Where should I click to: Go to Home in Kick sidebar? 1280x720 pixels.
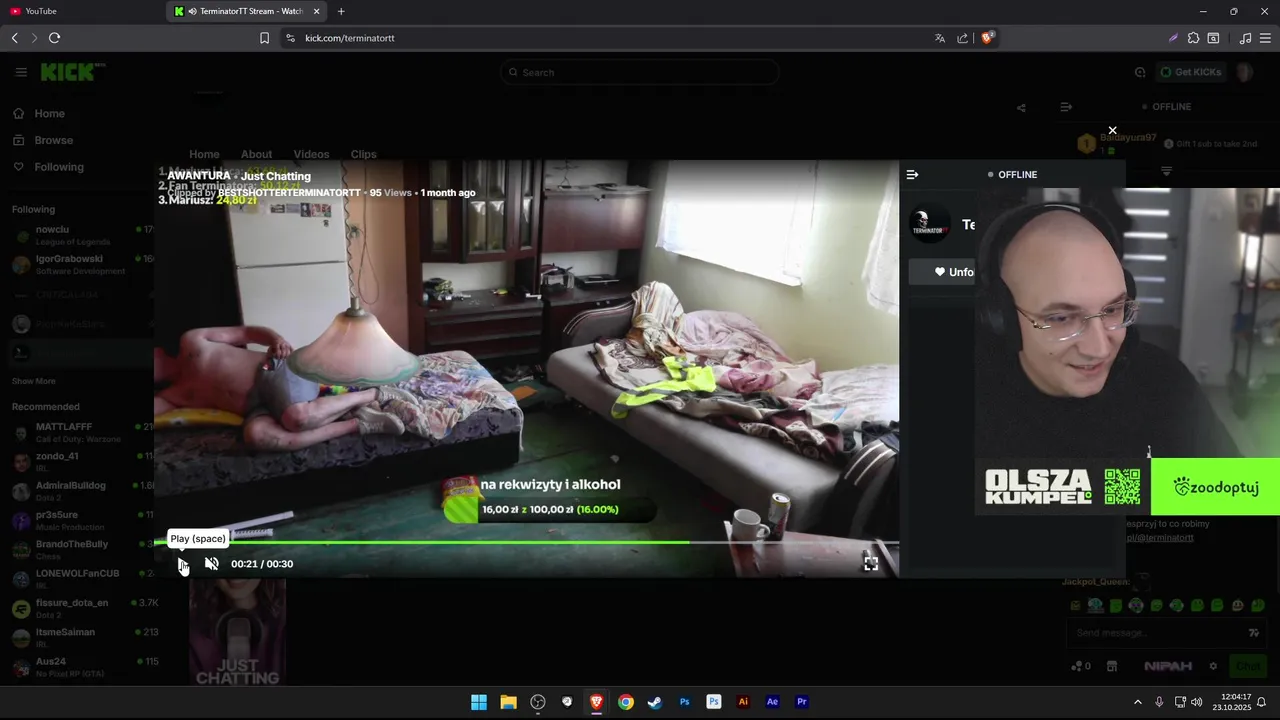coord(49,114)
